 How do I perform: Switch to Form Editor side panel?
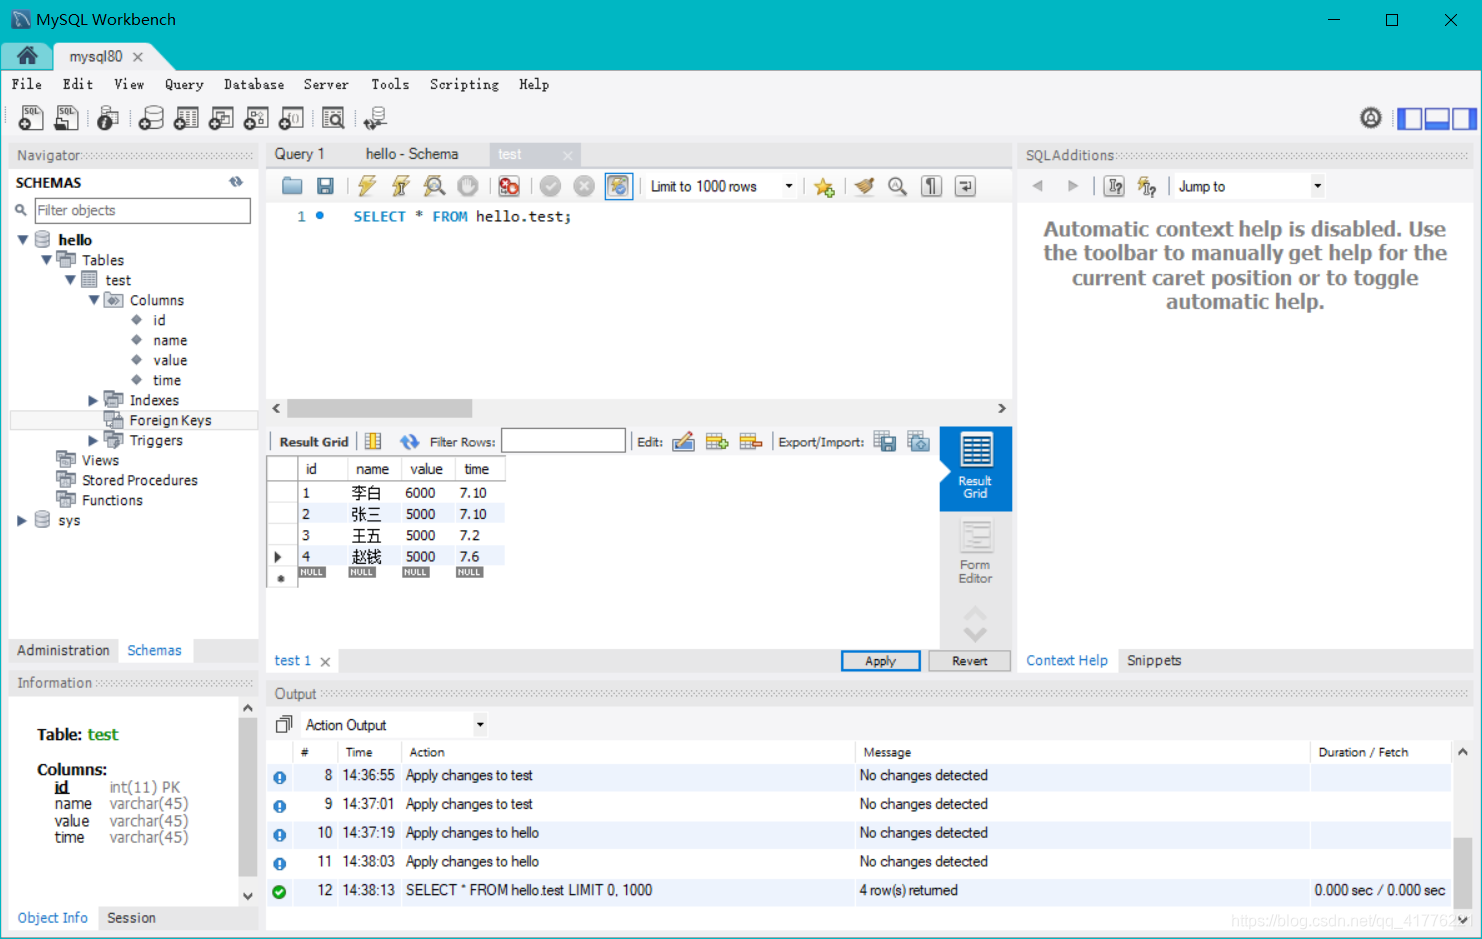976,552
